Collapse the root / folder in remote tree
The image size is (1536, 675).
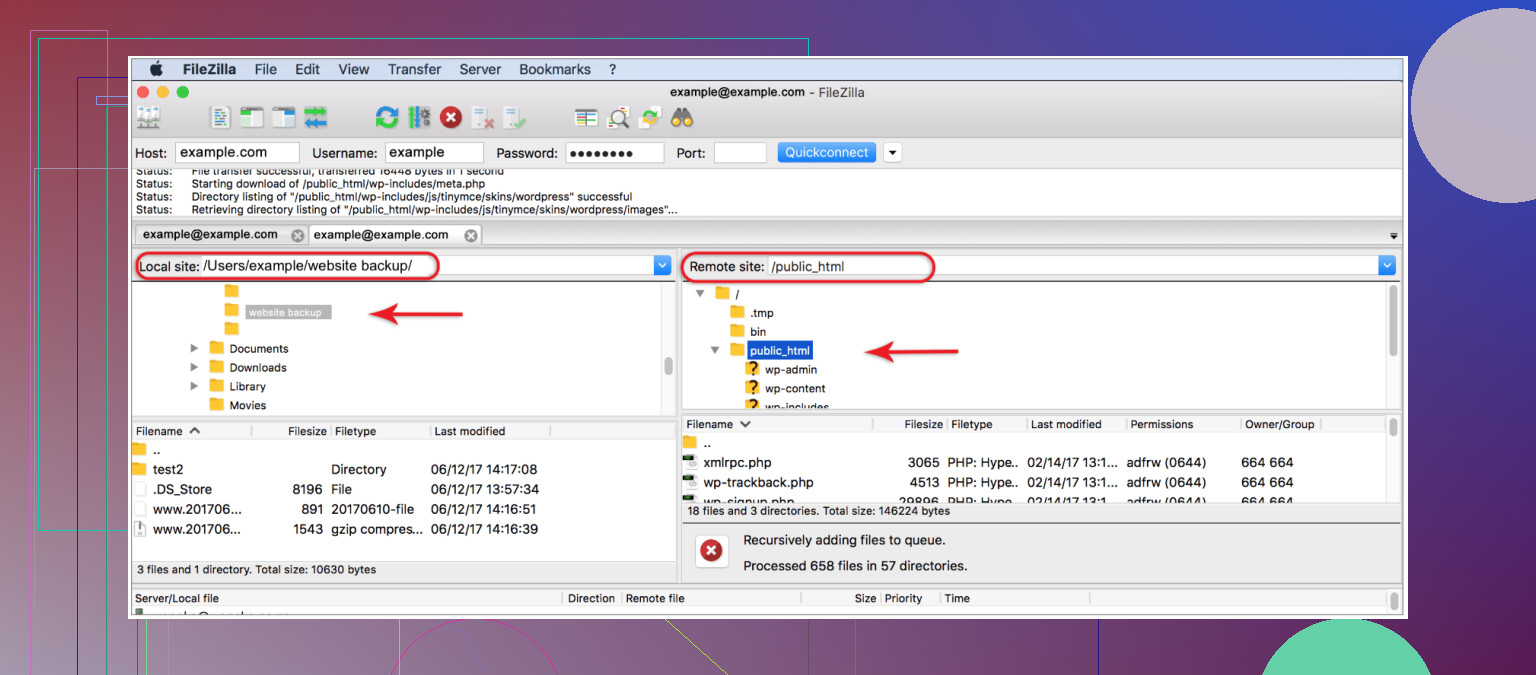[700, 294]
